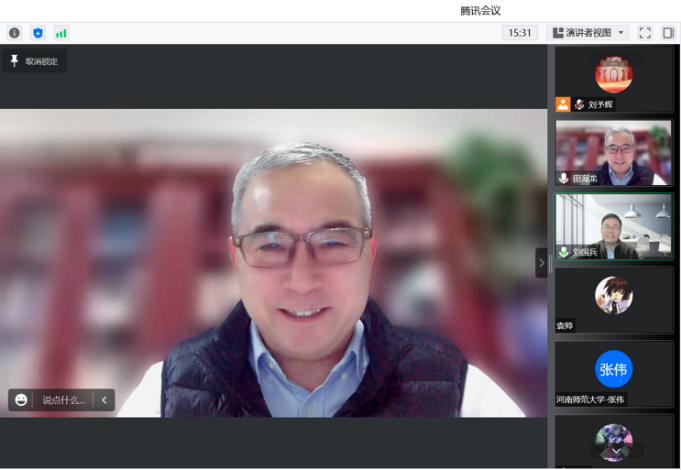Open the emoji reaction smiley
Screen dimensions: 681x470
(x=21, y=400)
